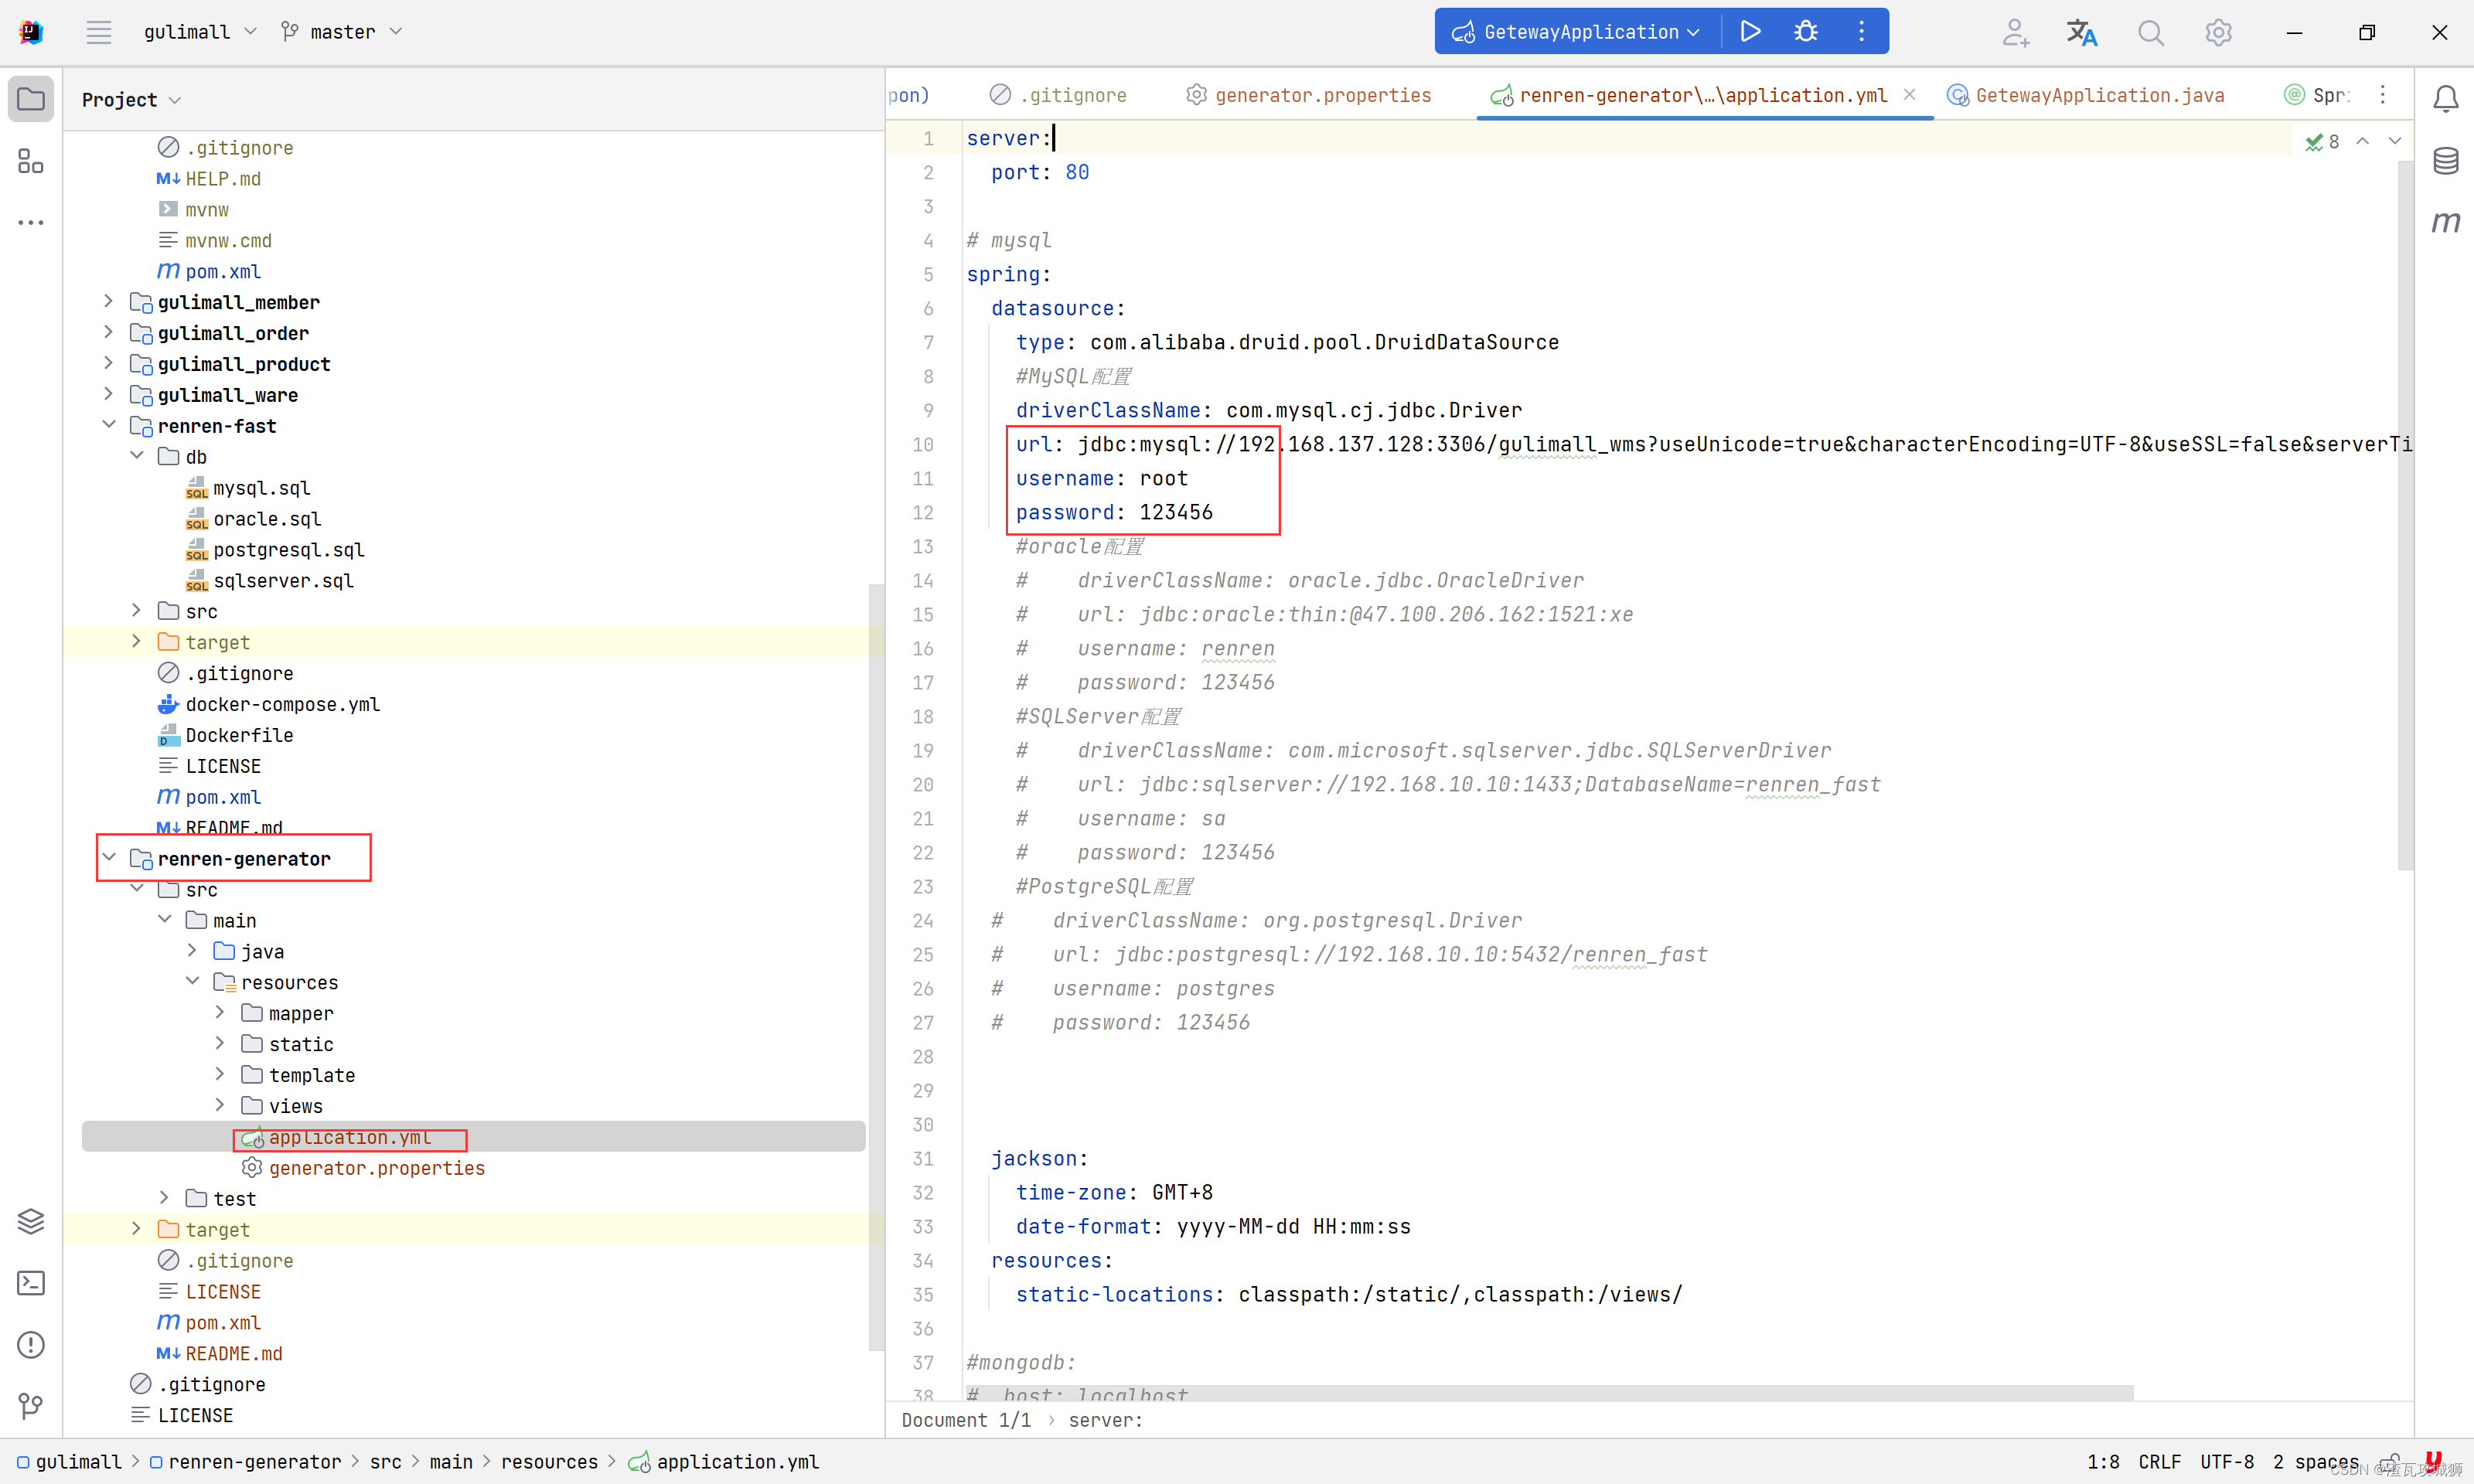Open the Terminal tool window

point(31,1283)
